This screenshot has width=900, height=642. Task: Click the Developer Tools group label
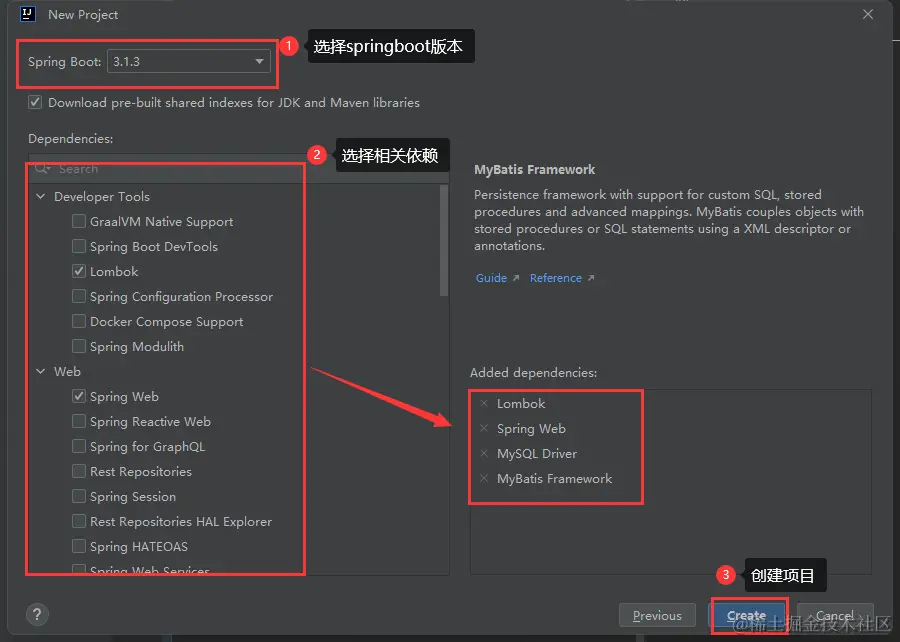point(102,196)
